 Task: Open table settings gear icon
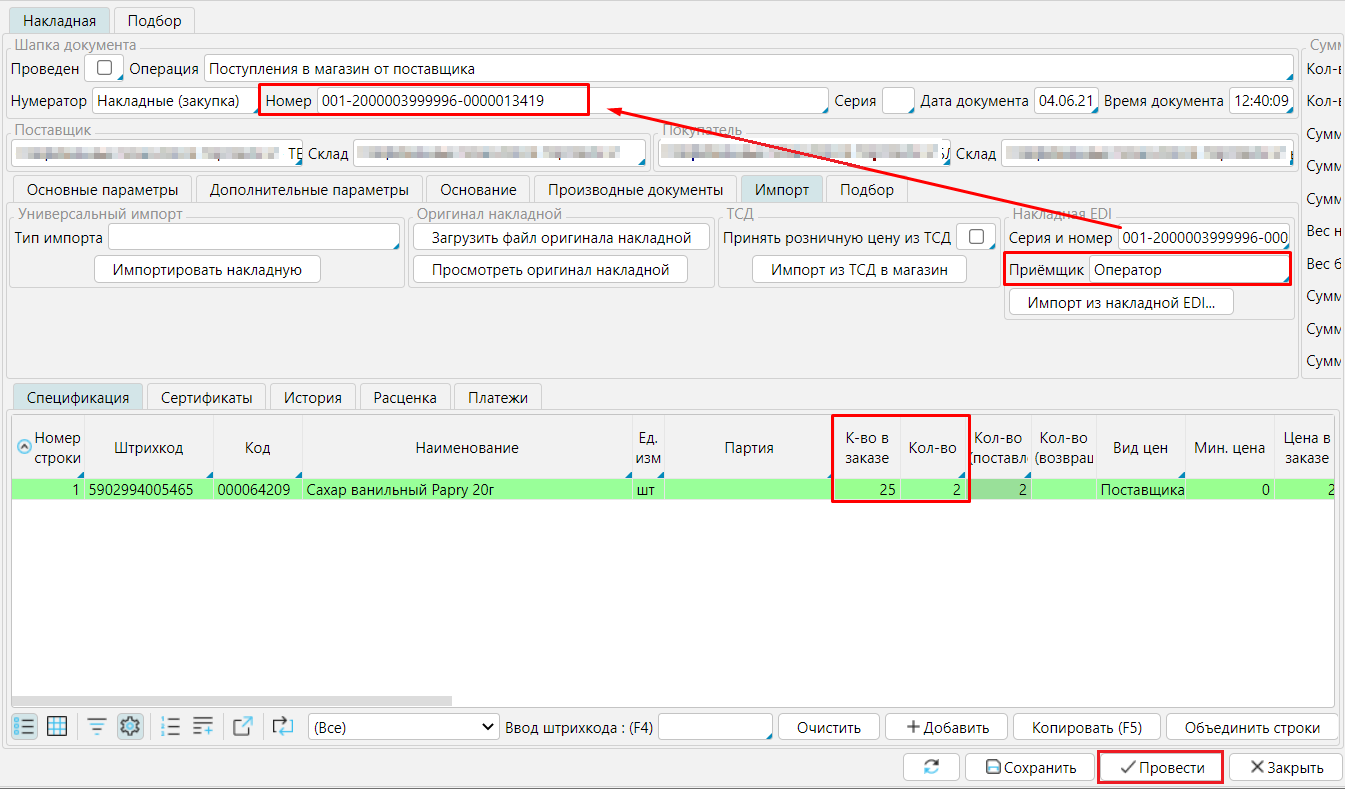(x=129, y=727)
